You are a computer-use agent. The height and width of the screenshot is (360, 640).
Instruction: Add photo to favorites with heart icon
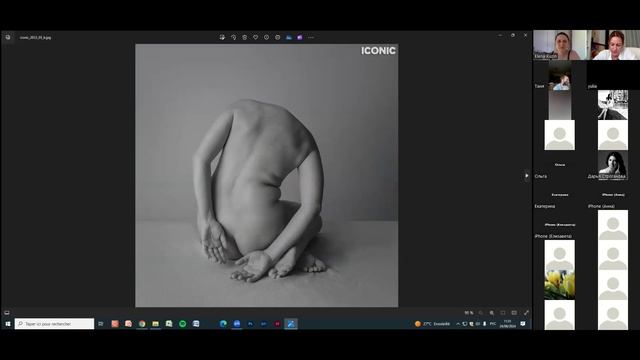tap(256, 37)
